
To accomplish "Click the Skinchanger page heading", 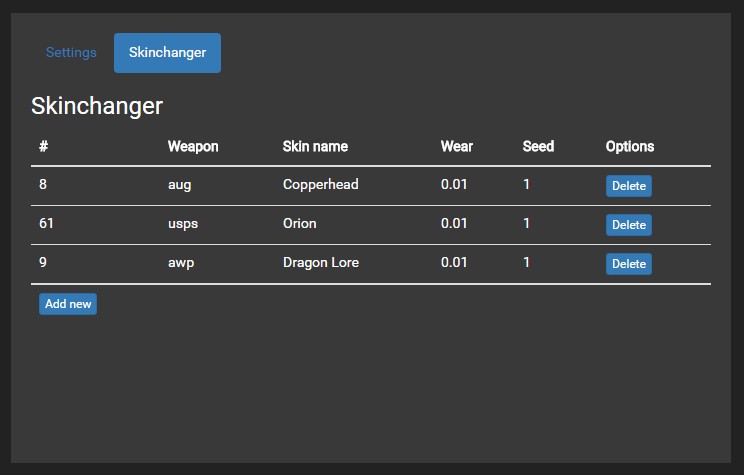I will [97, 106].
